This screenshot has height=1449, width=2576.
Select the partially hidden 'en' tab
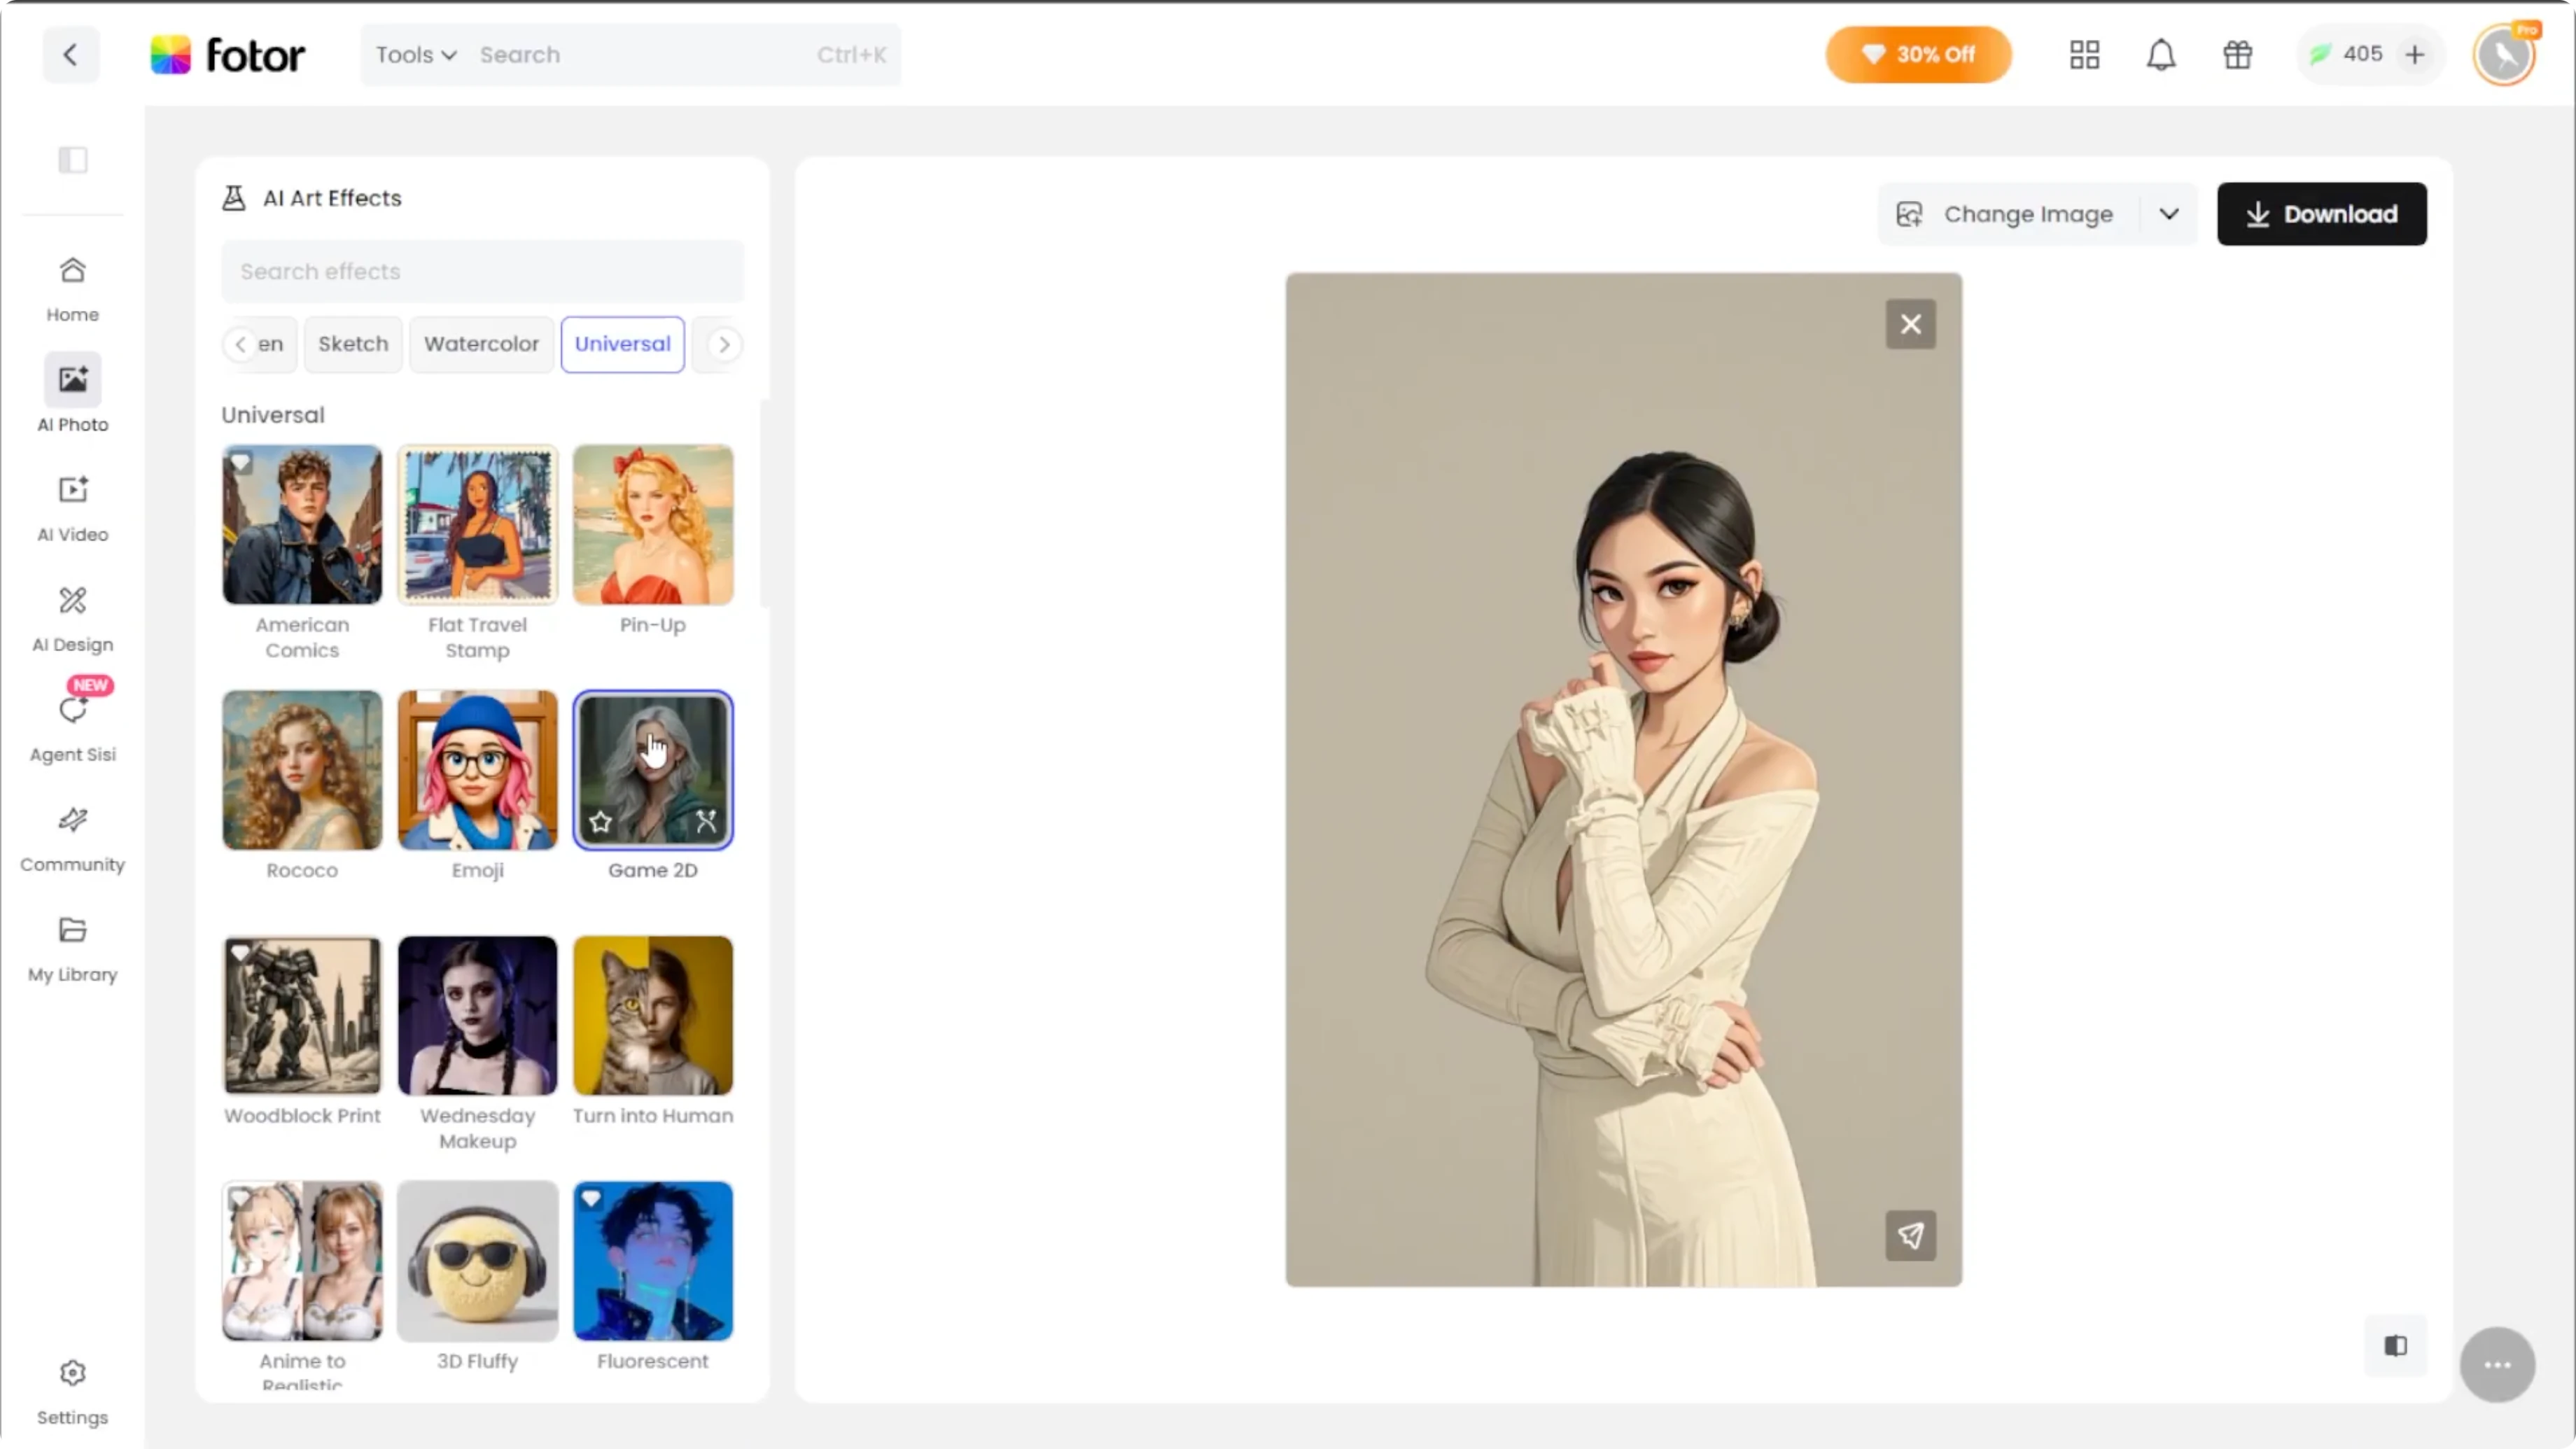point(272,344)
